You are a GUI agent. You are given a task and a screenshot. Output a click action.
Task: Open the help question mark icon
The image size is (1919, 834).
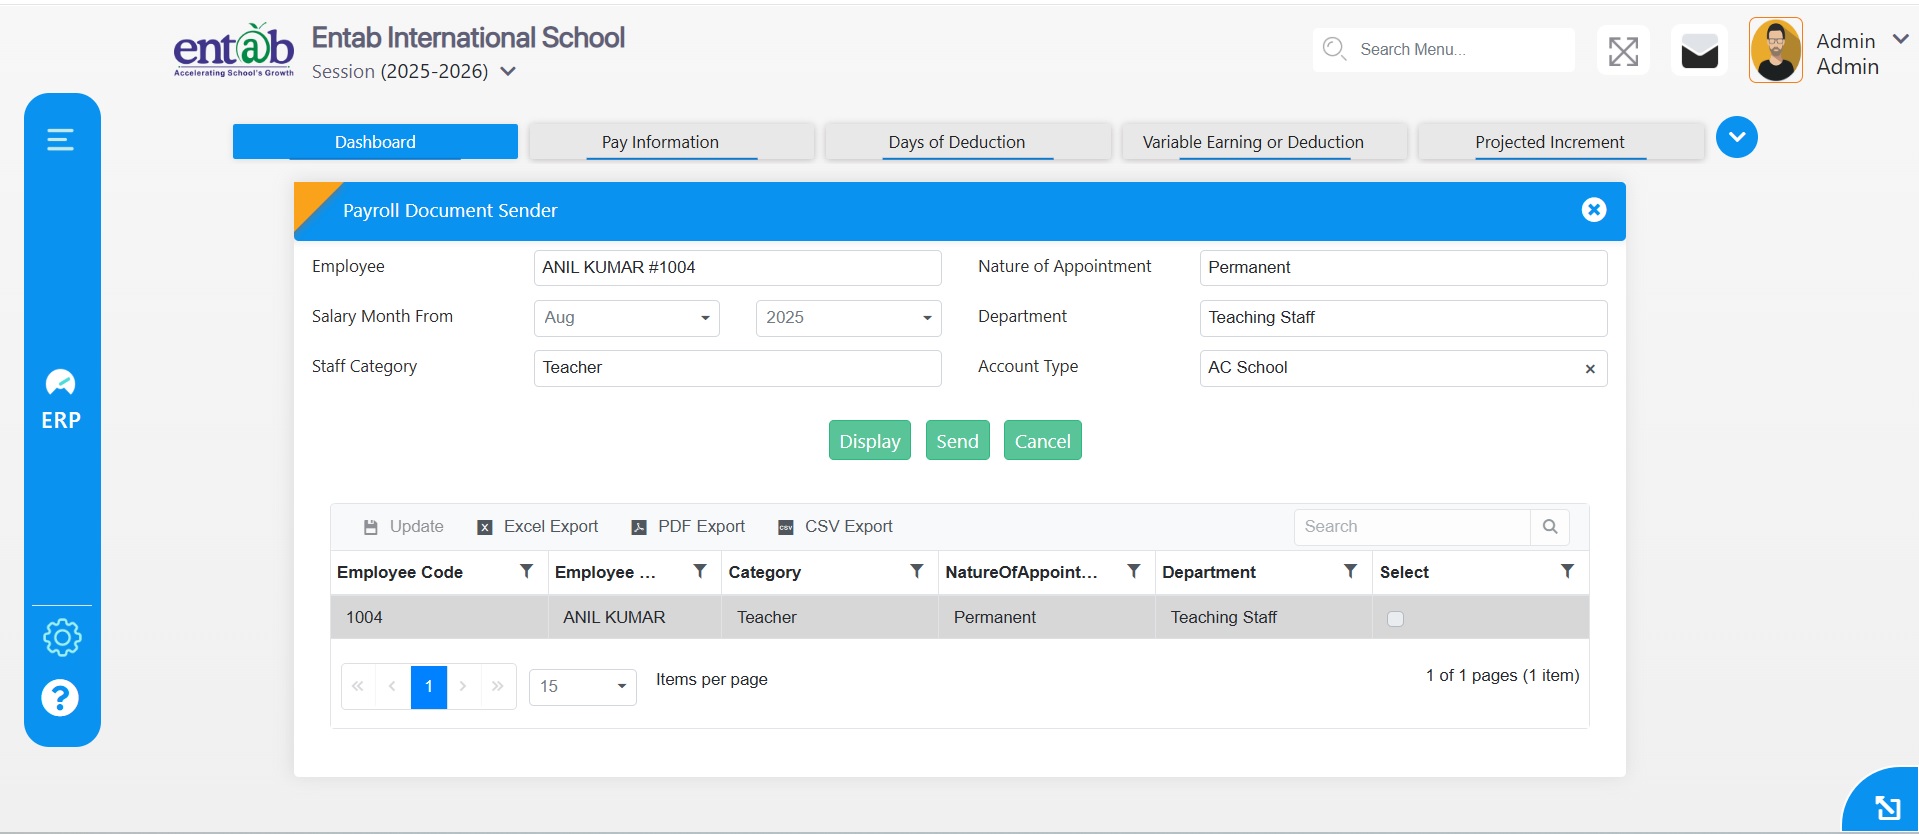coord(60,698)
